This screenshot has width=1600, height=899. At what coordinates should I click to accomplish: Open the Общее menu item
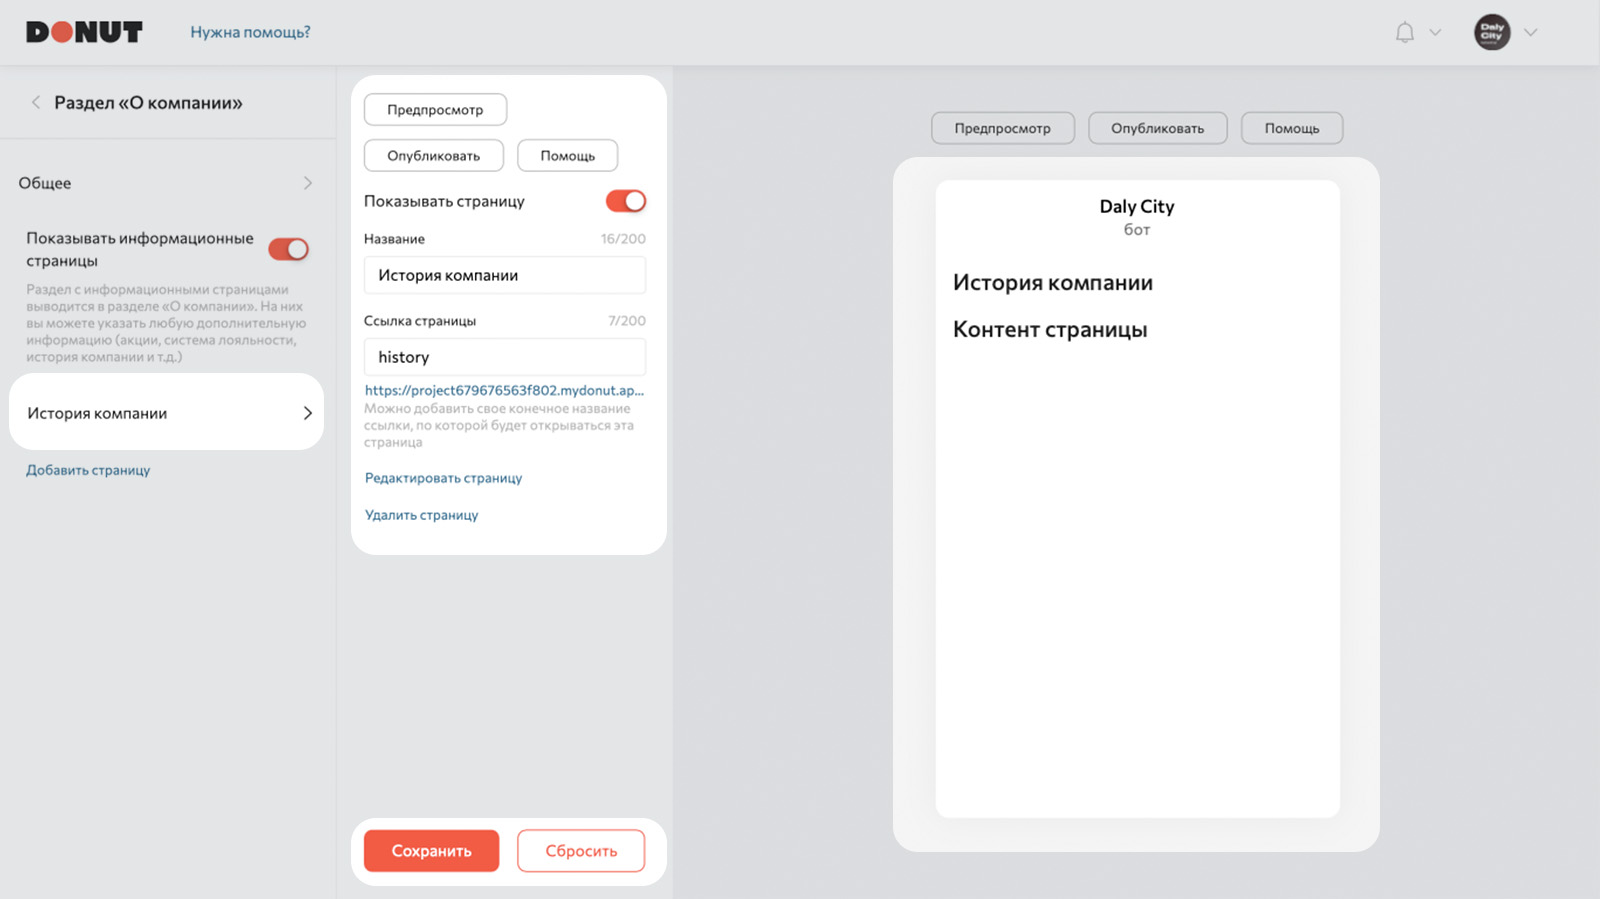tap(166, 183)
